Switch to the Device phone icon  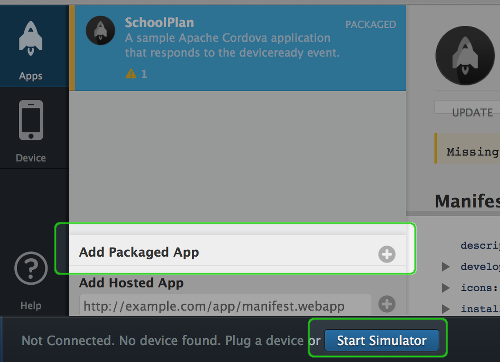(x=31, y=120)
